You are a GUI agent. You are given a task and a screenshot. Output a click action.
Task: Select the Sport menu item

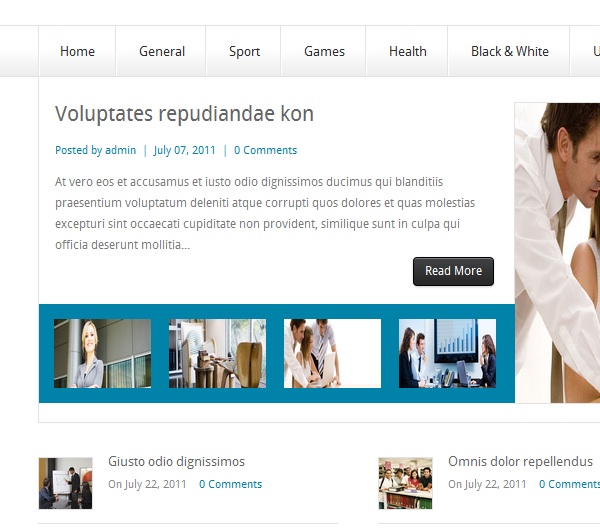(x=244, y=51)
